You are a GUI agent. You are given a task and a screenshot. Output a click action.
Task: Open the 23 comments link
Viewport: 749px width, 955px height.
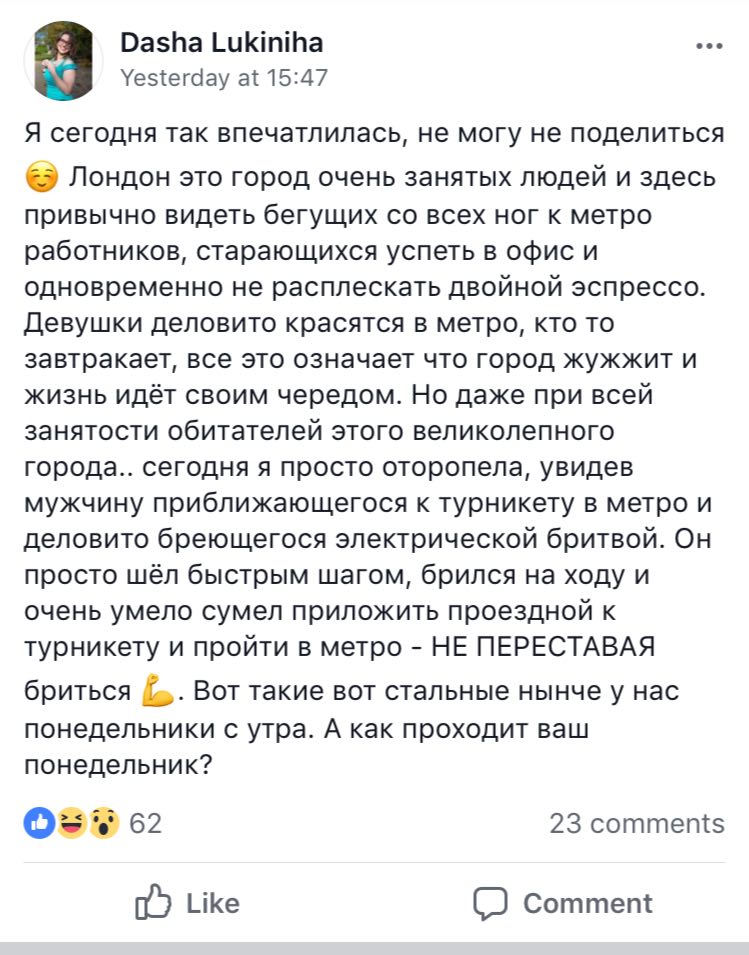(636, 823)
